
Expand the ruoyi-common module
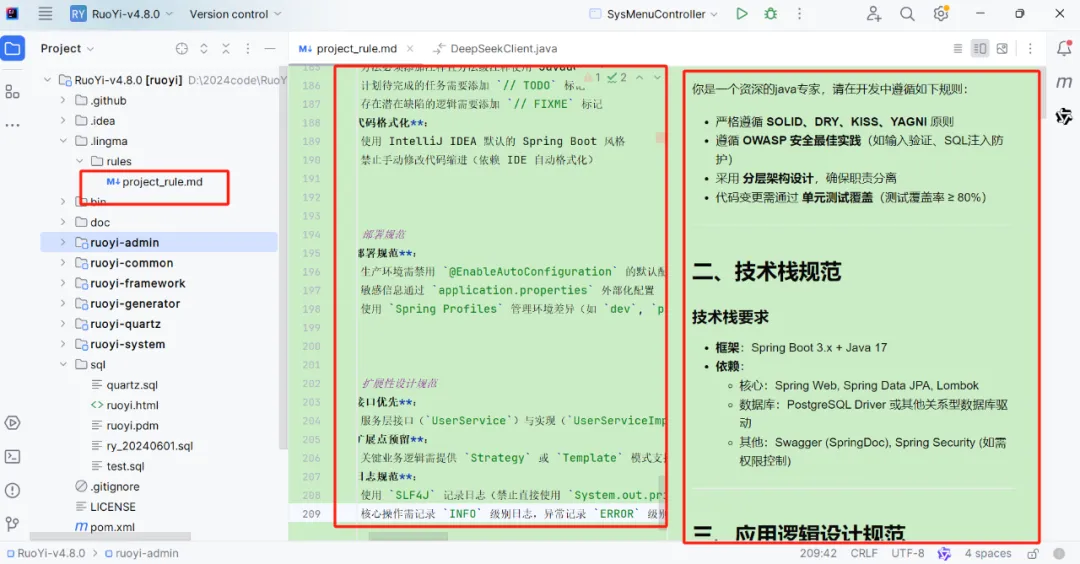click(x=63, y=263)
